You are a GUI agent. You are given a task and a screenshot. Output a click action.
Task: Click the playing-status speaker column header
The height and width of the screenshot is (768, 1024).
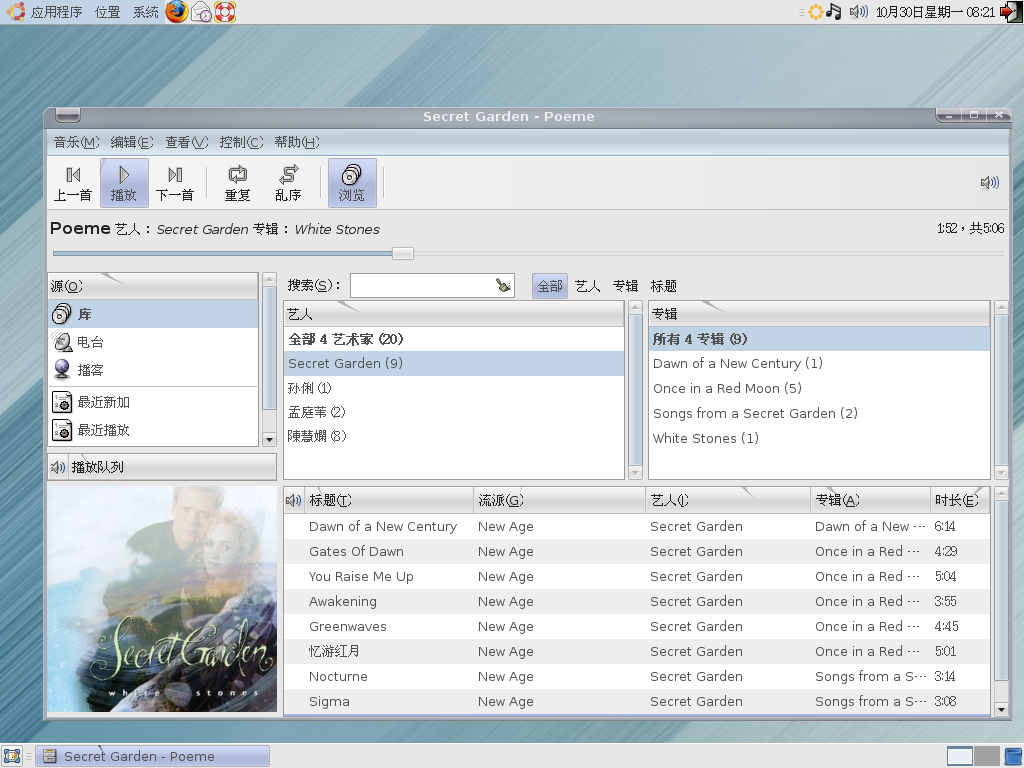coord(294,500)
